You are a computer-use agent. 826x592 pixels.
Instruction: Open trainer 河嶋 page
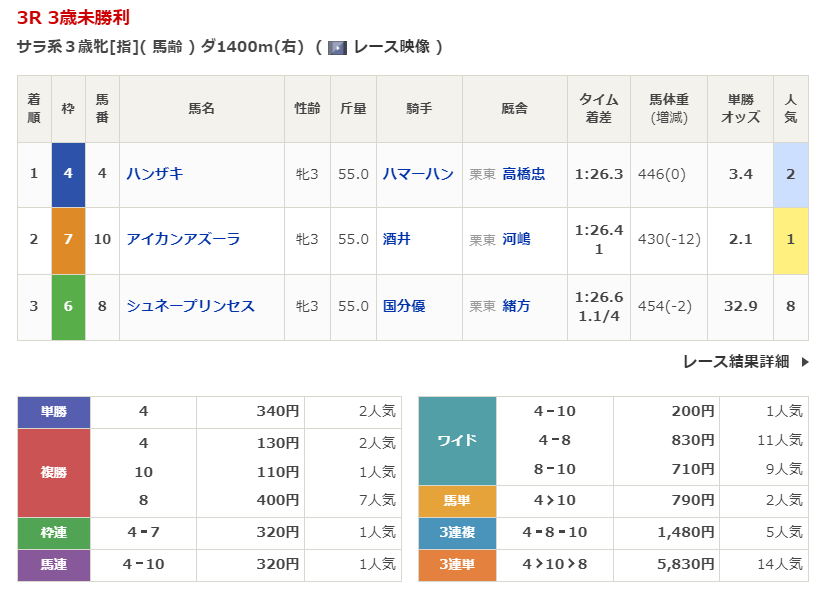click(x=516, y=240)
